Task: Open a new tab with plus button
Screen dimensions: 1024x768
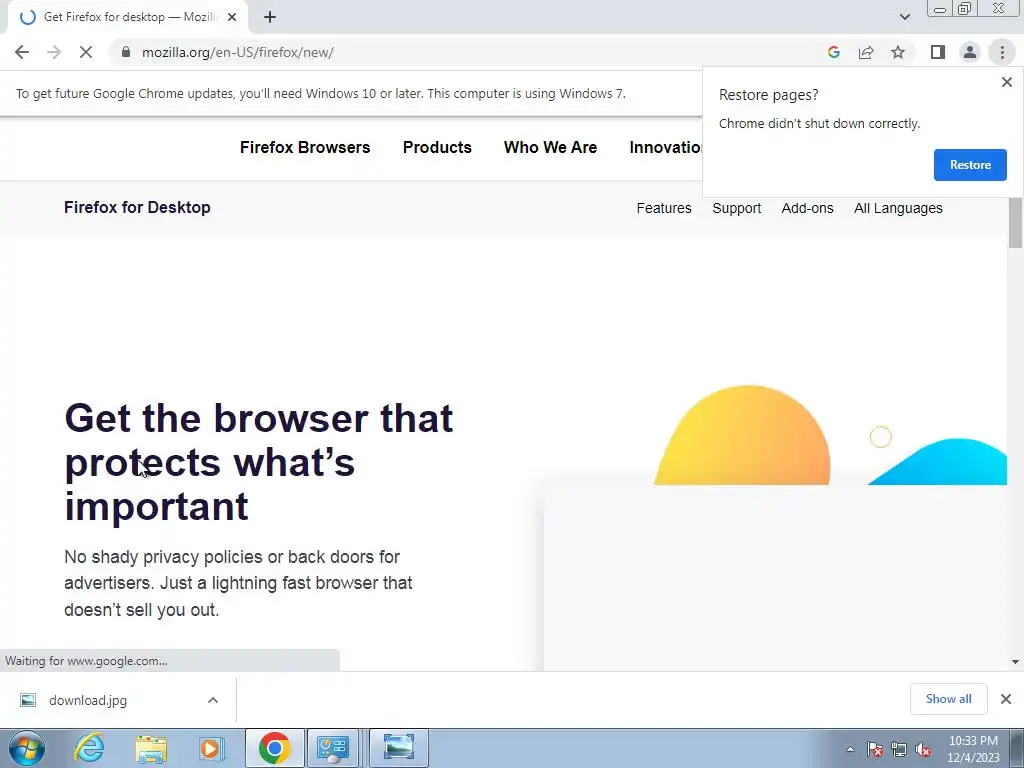Action: pos(270,17)
